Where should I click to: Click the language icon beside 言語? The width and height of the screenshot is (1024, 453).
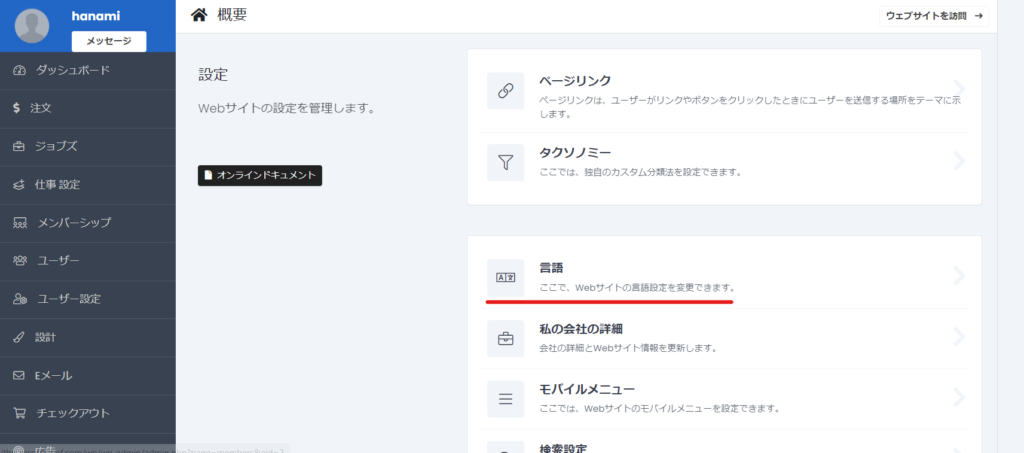click(505, 277)
